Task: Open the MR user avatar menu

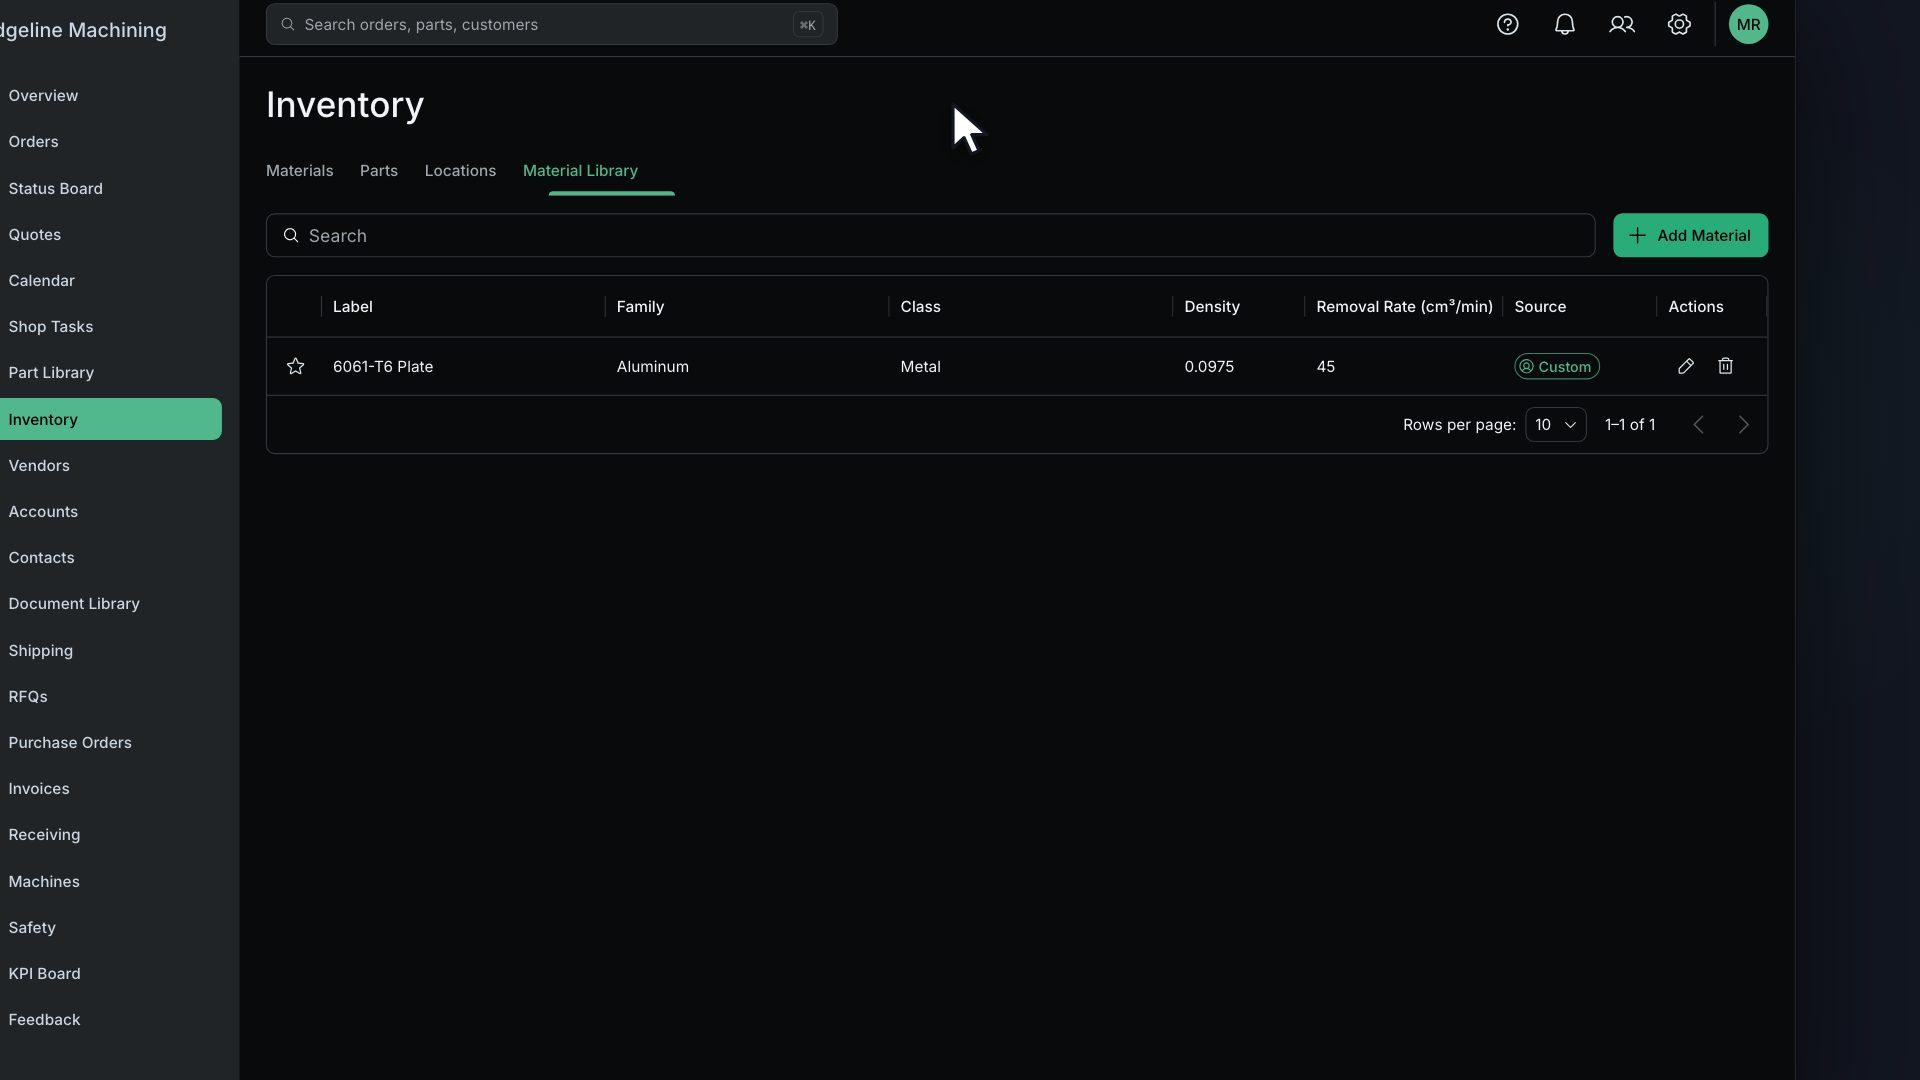Action: (1748, 25)
